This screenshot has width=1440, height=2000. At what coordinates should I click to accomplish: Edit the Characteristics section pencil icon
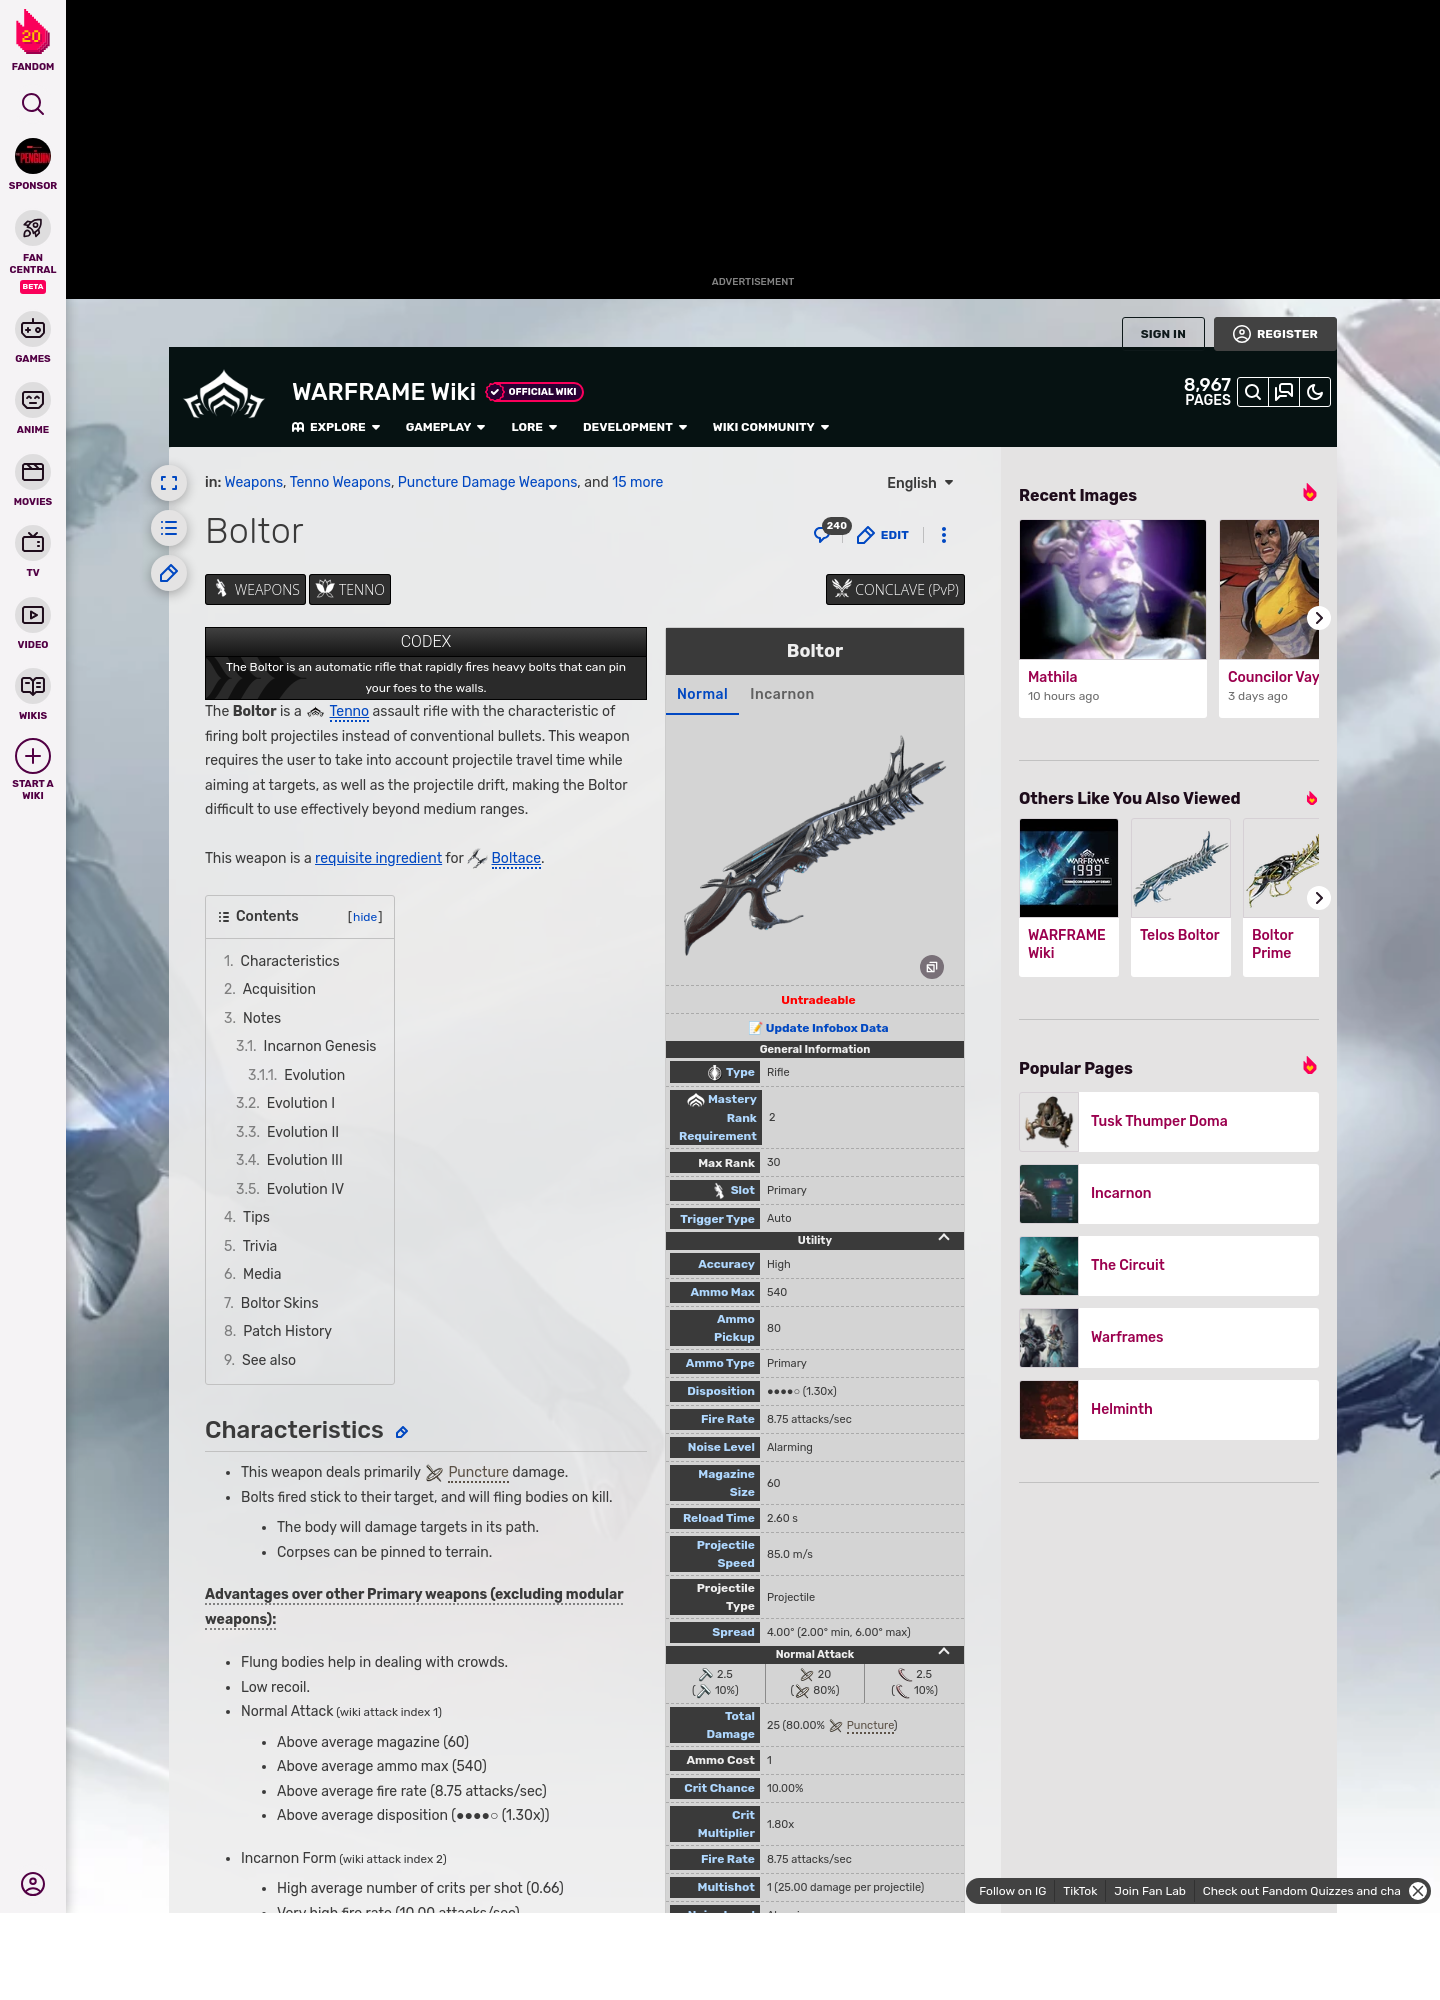tap(402, 1432)
